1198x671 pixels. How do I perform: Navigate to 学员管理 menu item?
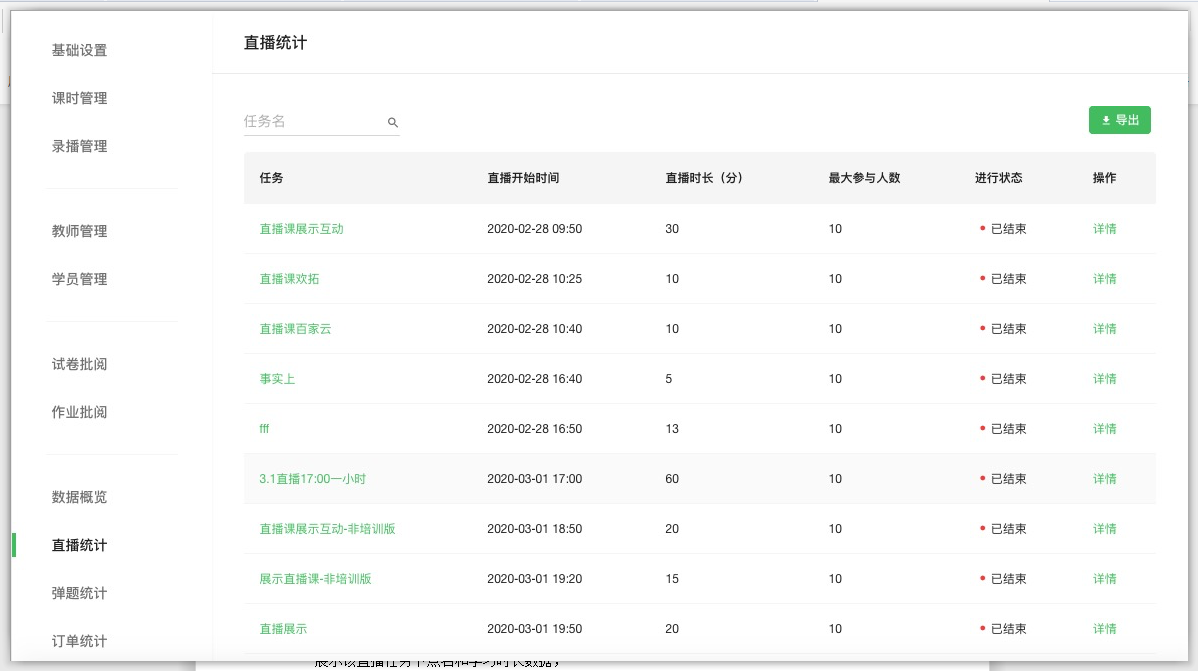79,279
